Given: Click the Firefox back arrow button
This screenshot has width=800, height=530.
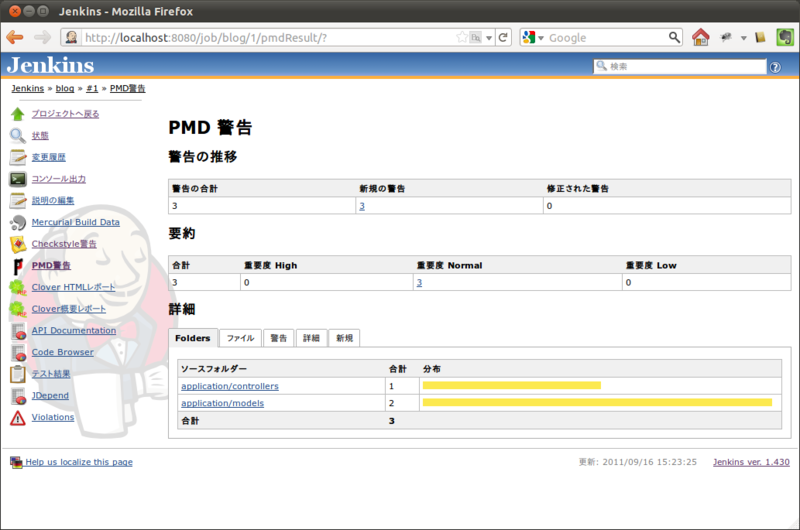Looking at the screenshot, I should point(15,37).
